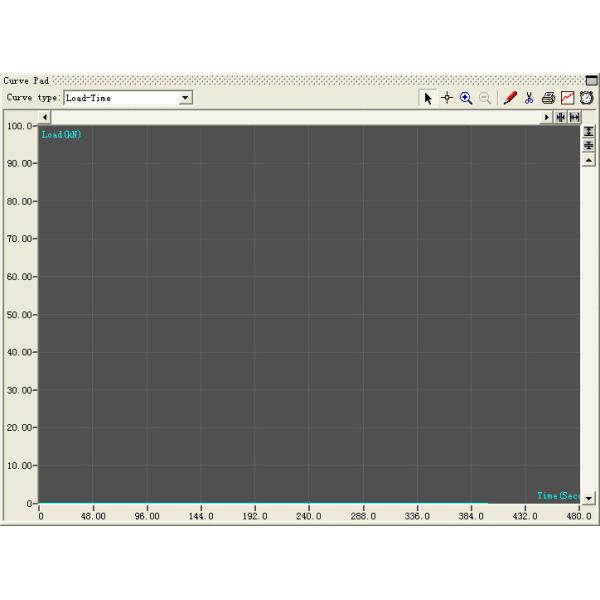Compress the load axis vertically
The width and height of the screenshot is (600, 600).
588,145
